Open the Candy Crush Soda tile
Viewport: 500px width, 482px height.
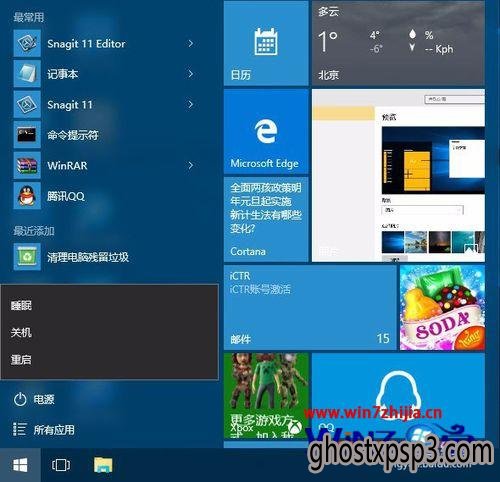tap(442, 307)
